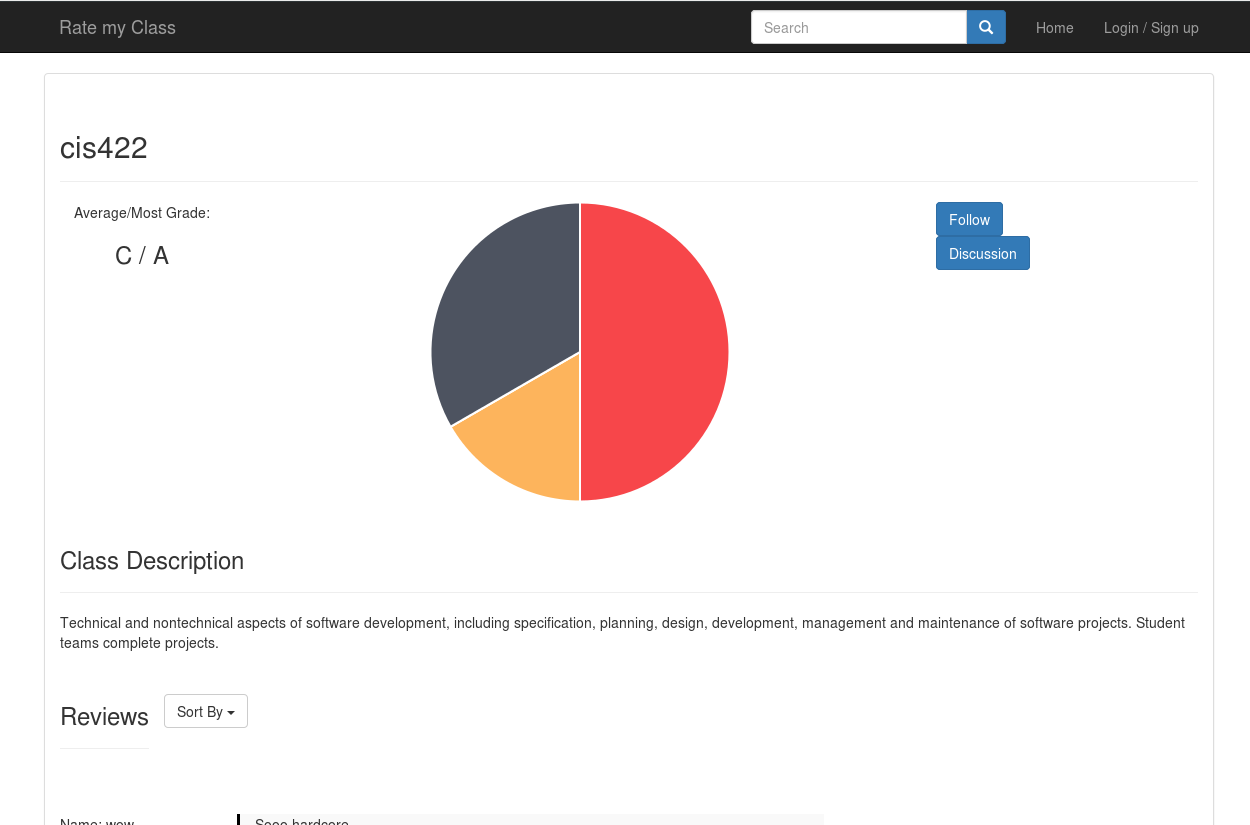Click the Sort By caret arrow
1250x825 pixels.
230,712
